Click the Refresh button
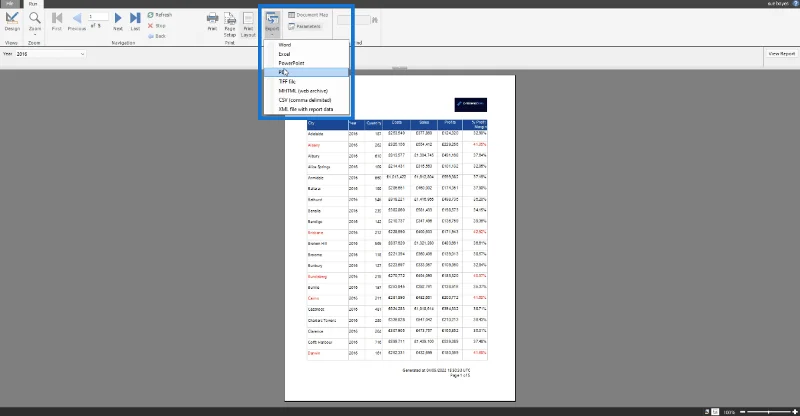The width and height of the screenshot is (800, 416). (160, 15)
